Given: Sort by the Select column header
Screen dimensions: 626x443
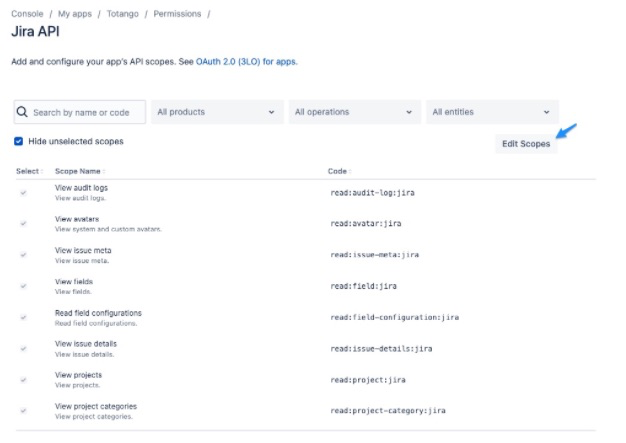Looking at the screenshot, I should click(29, 171).
